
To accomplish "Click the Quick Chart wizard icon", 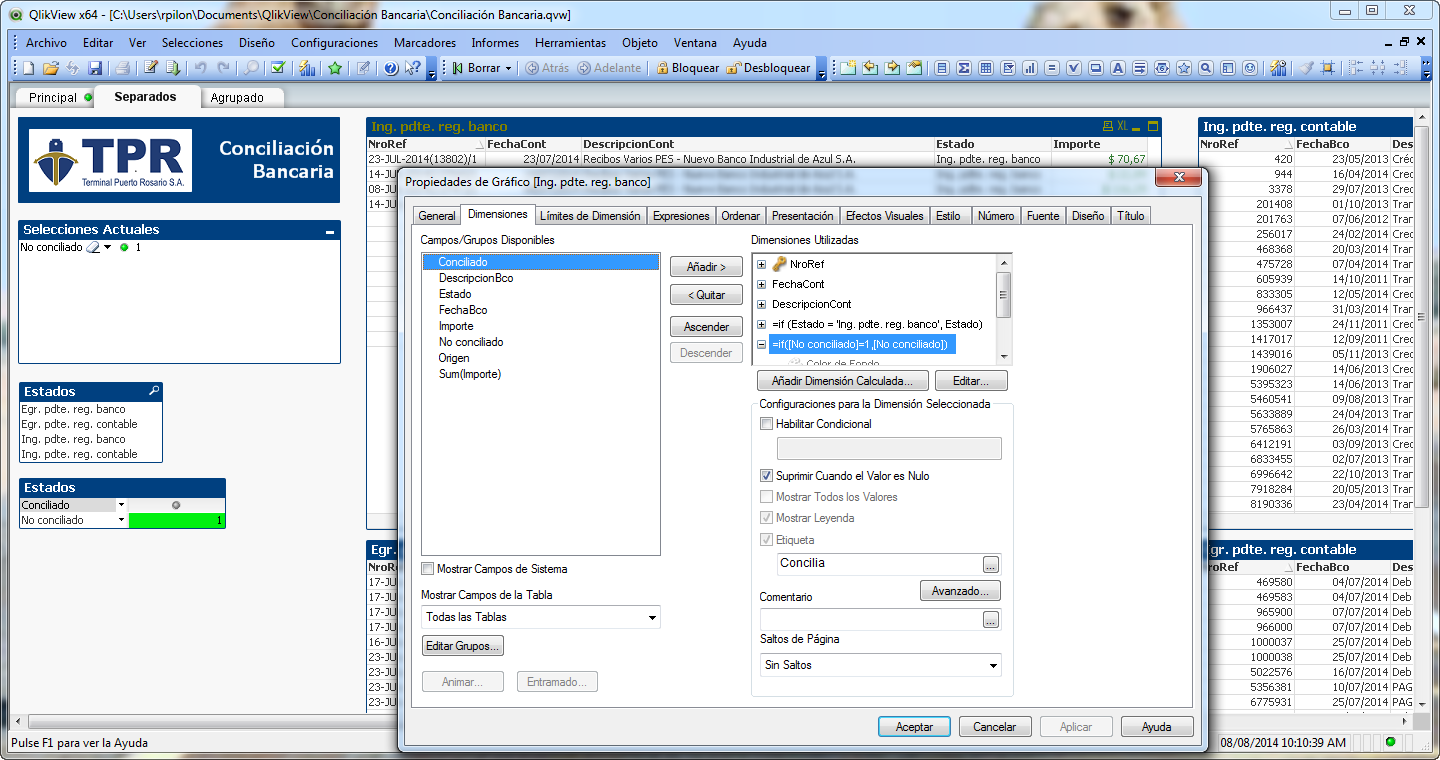I will click(307, 68).
